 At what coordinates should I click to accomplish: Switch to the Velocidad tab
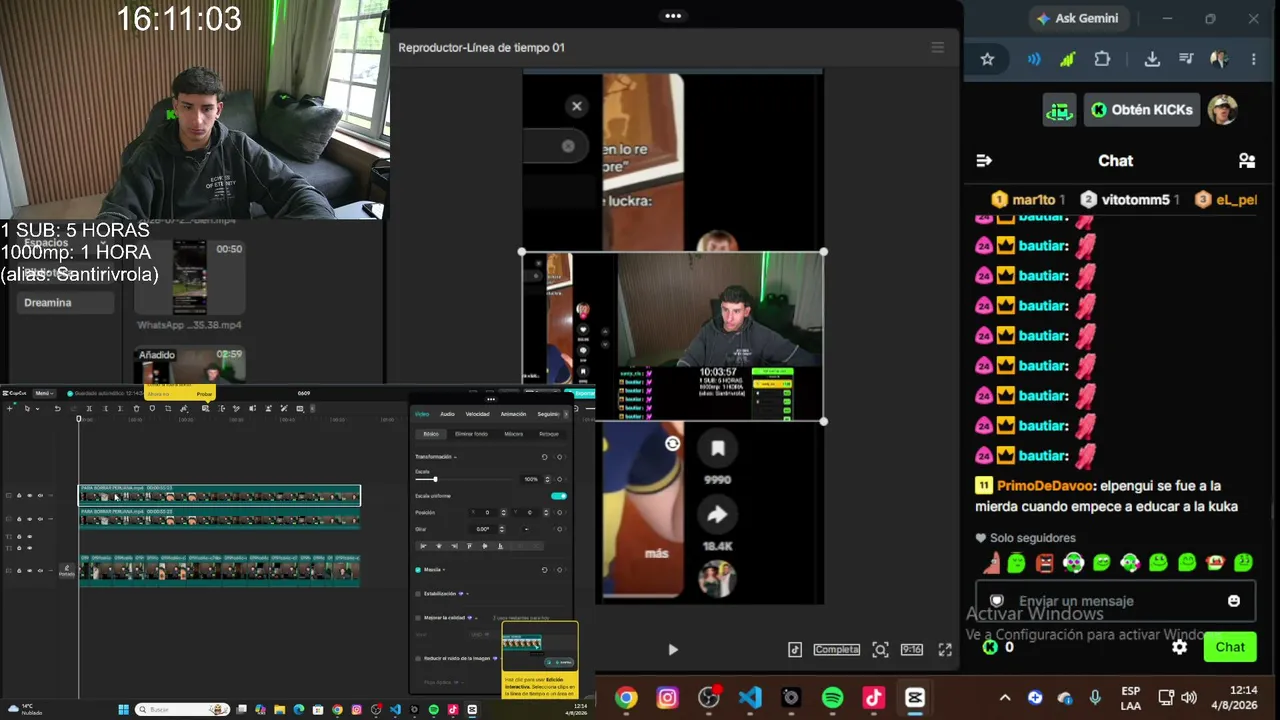click(477, 414)
